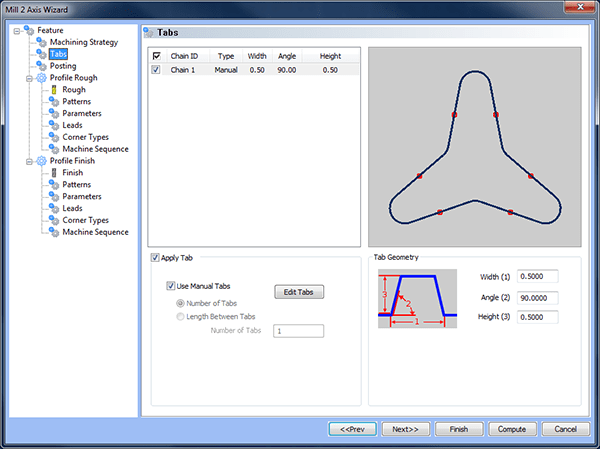This screenshot has width=600, height=449.
Task: Click the tab geometry diagram image
Action: [417, 299]
